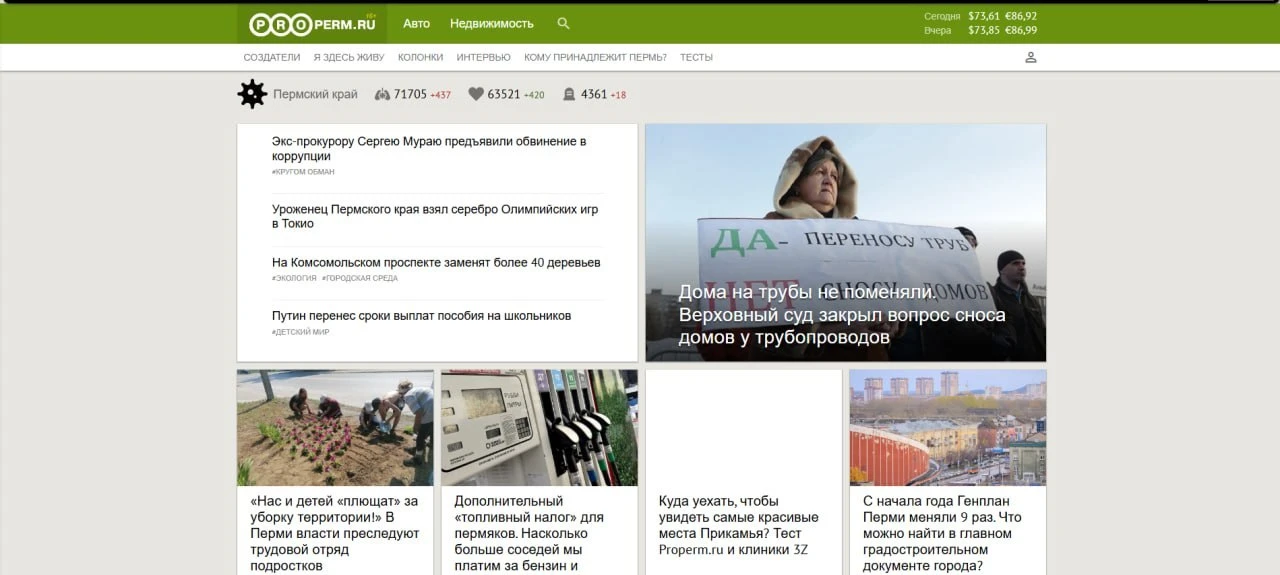This screenshot has width=1280, height=575.
Task: Open Кому принадлежит Пермь? section
Action: (x=595, y=57)
